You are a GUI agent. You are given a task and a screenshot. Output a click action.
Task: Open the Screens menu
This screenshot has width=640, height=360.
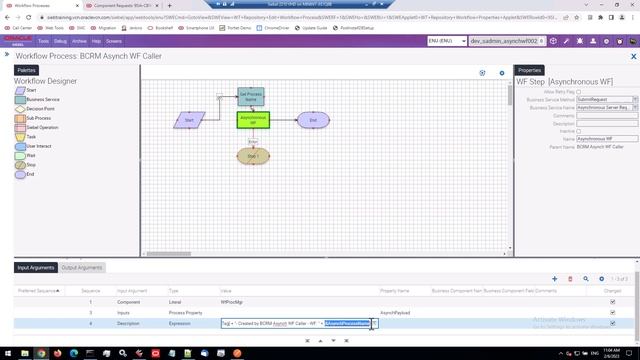coord(113,41)
